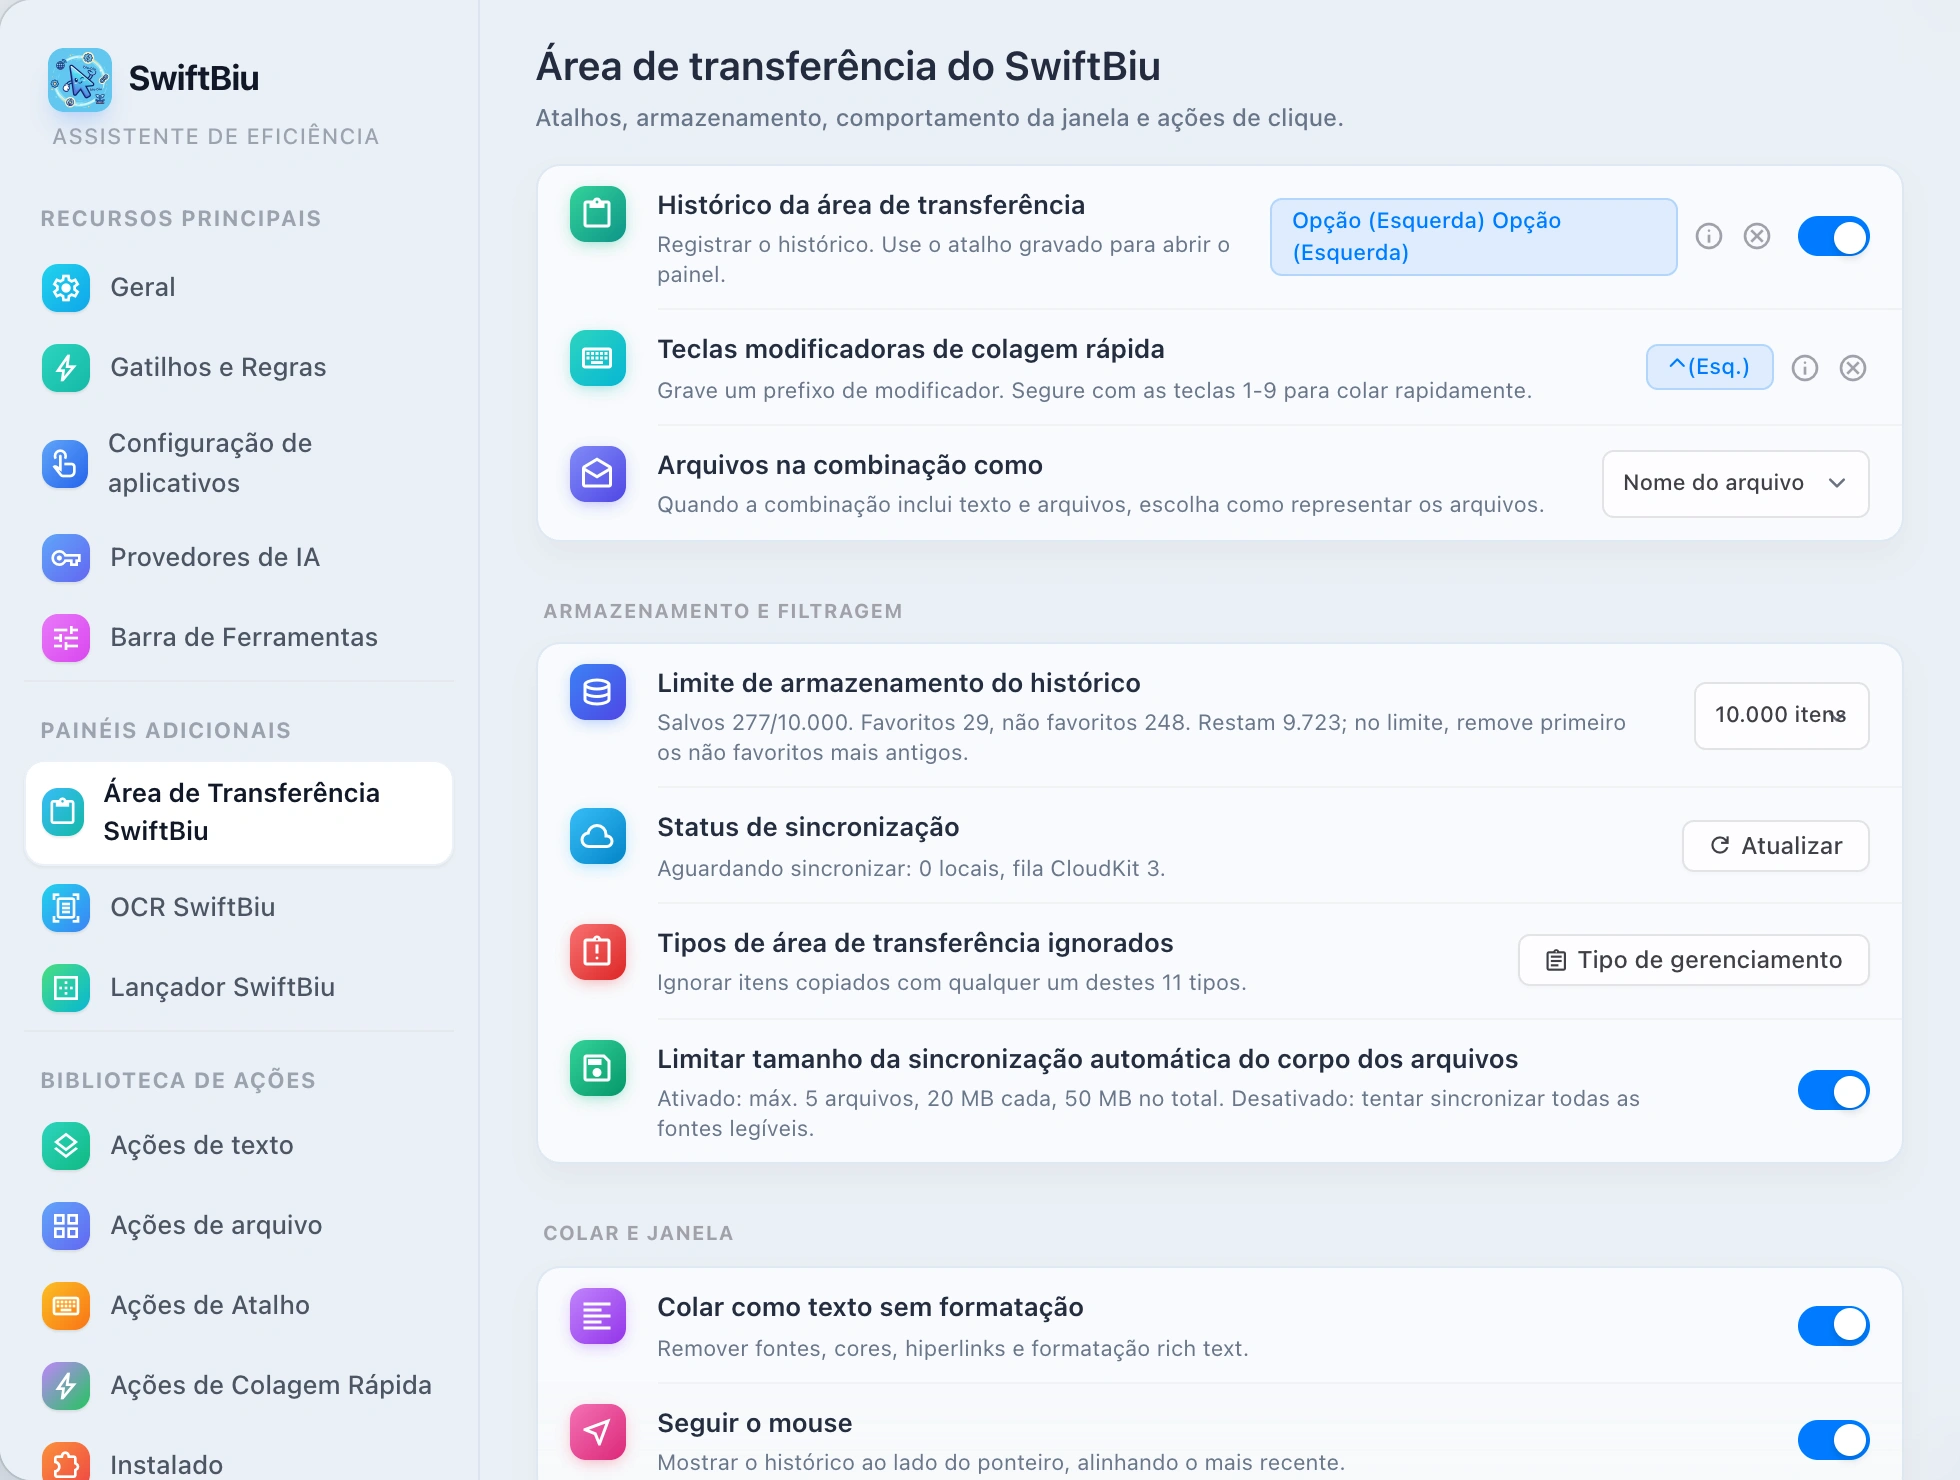Click the Barra de Ferramentas sliders icon
This screenshot has width=1960, height=1480.
tap(66, 638)
